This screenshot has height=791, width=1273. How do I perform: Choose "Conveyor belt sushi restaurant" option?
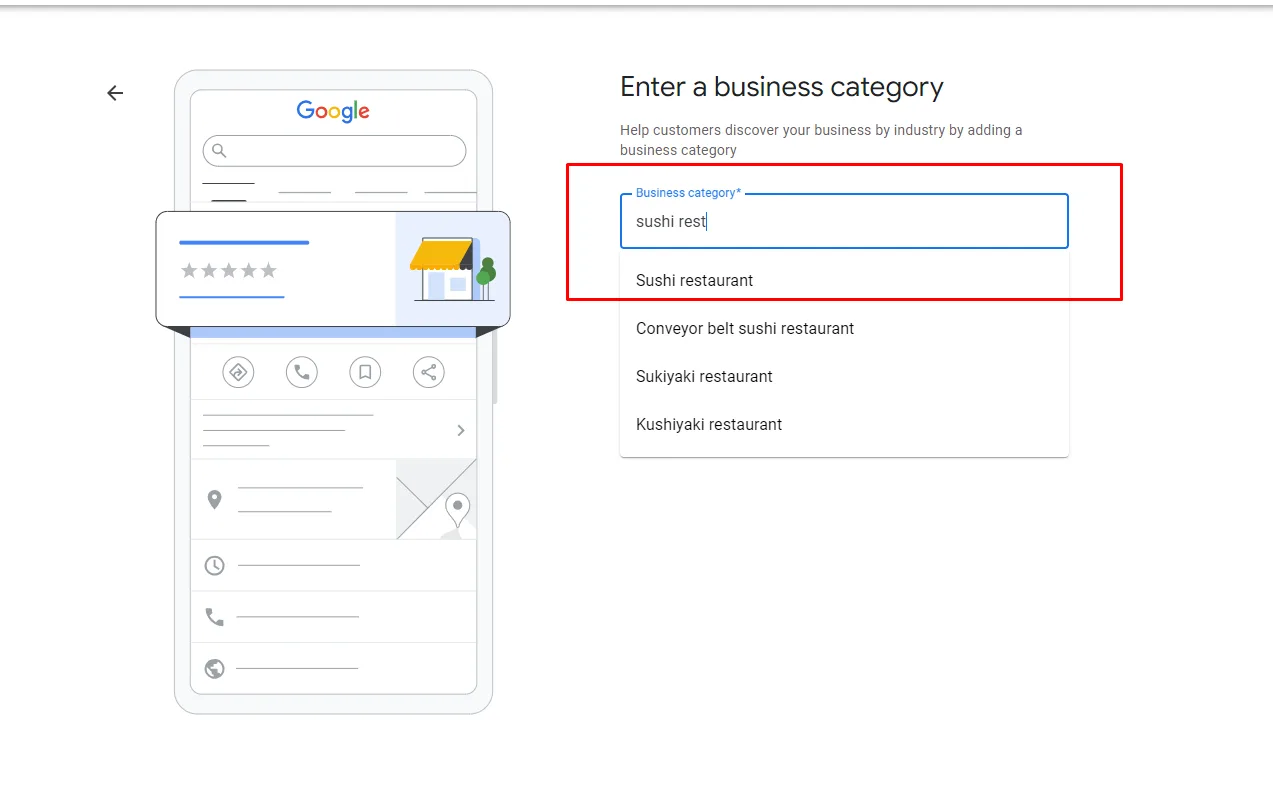tap(745, 328)
